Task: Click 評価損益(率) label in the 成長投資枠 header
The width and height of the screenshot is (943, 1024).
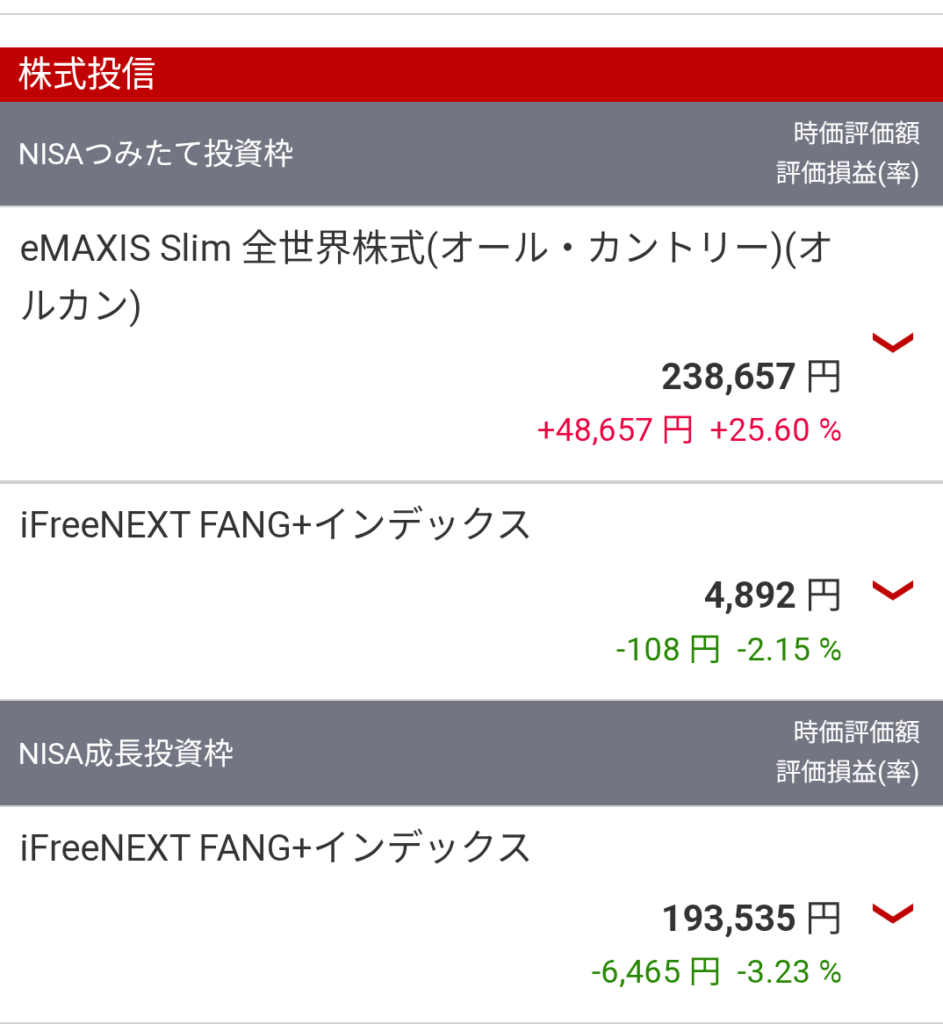Action: tap(847, 772)
